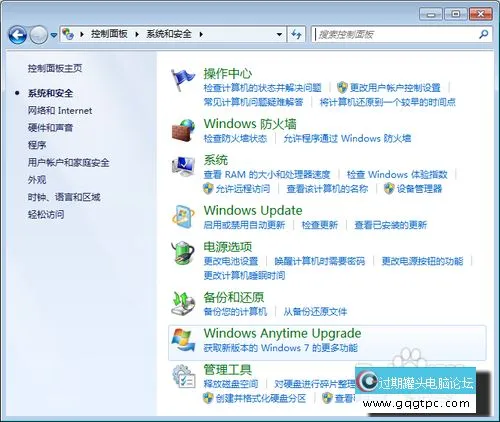Open 设备管理器
Screen dimensions: 500x422
pos(419,189)
